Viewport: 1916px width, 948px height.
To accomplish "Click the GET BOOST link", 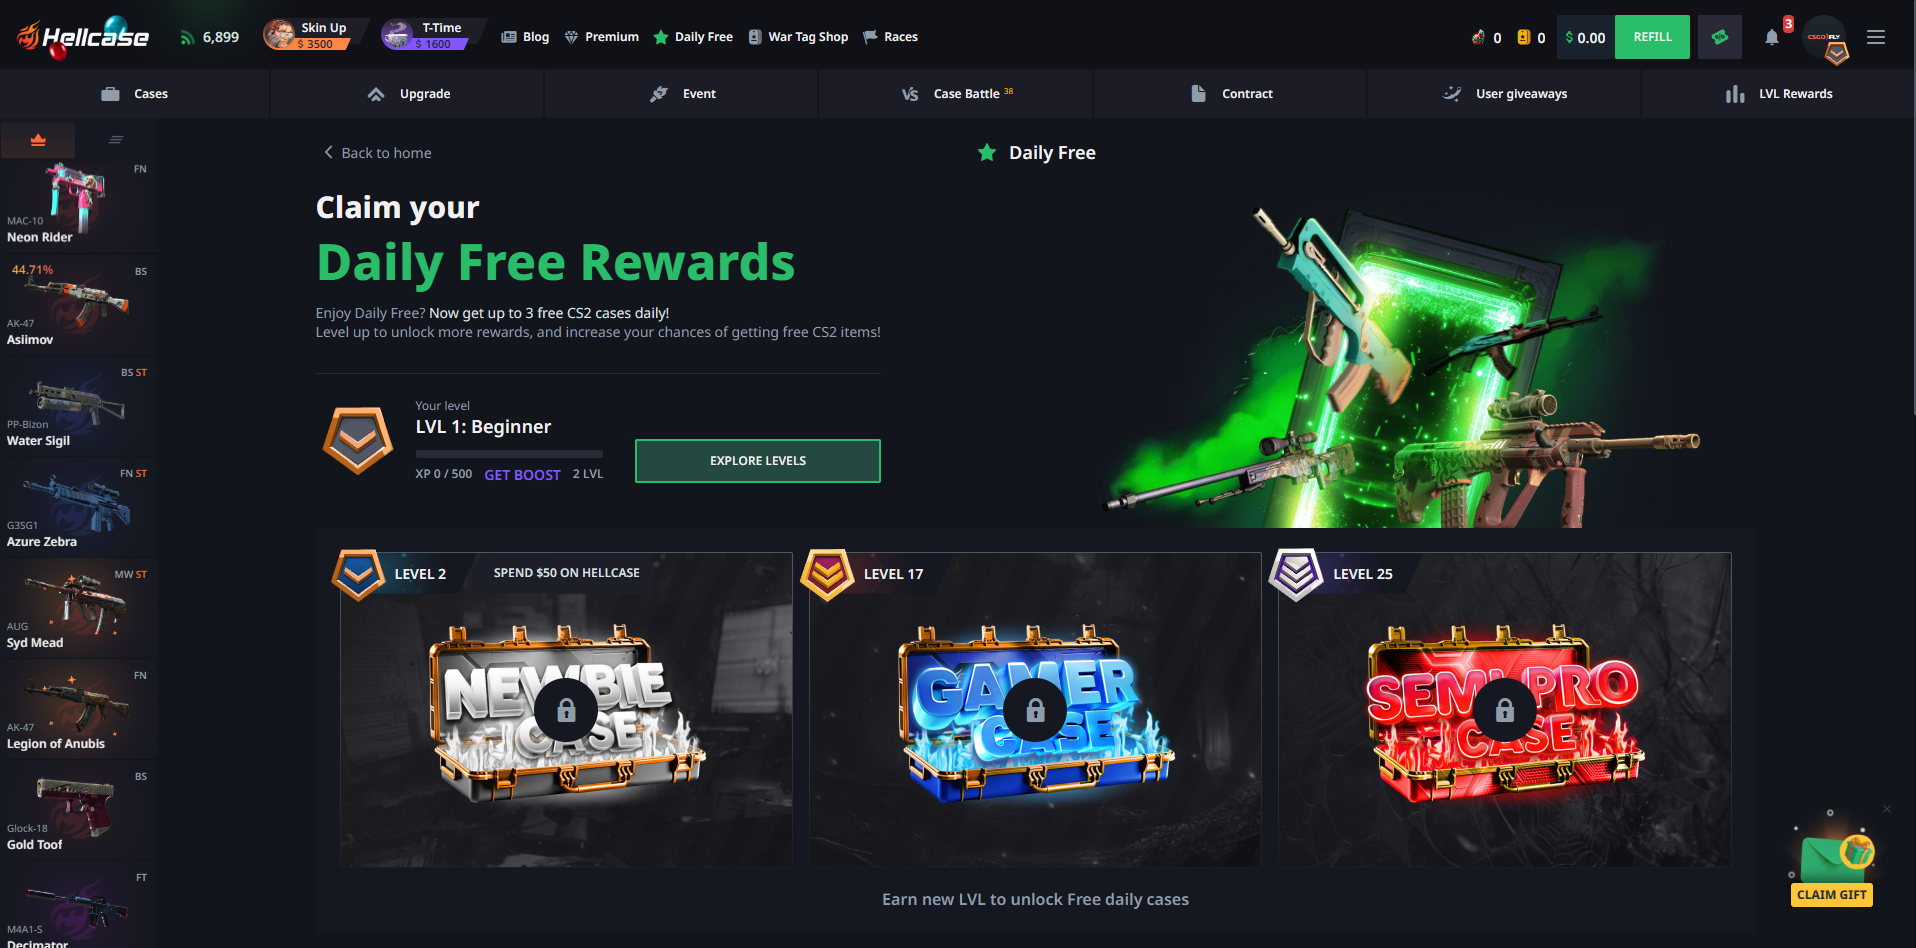I will coord(522,475).
